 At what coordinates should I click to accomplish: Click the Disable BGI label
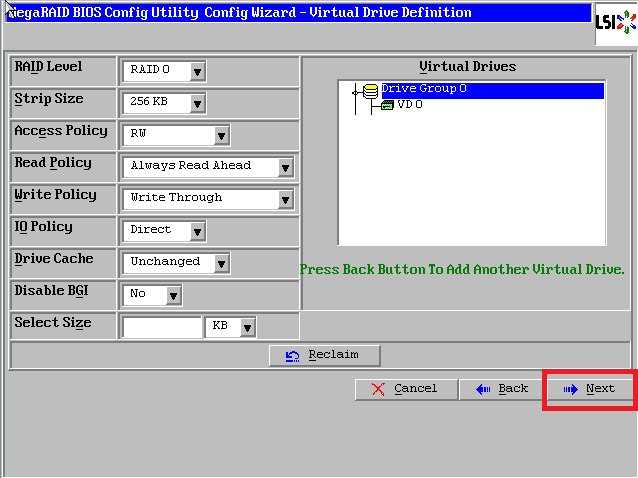tap(52, 291)
